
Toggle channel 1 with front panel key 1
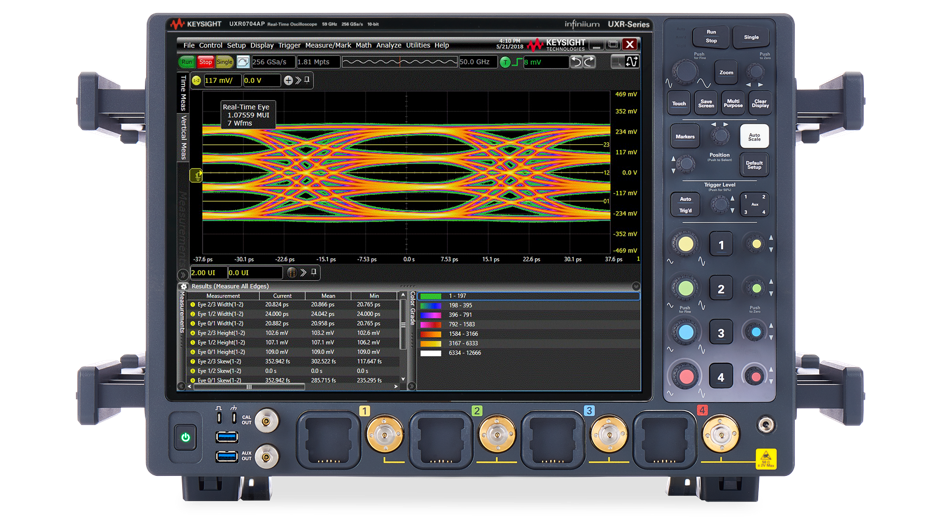pos(721,245)
